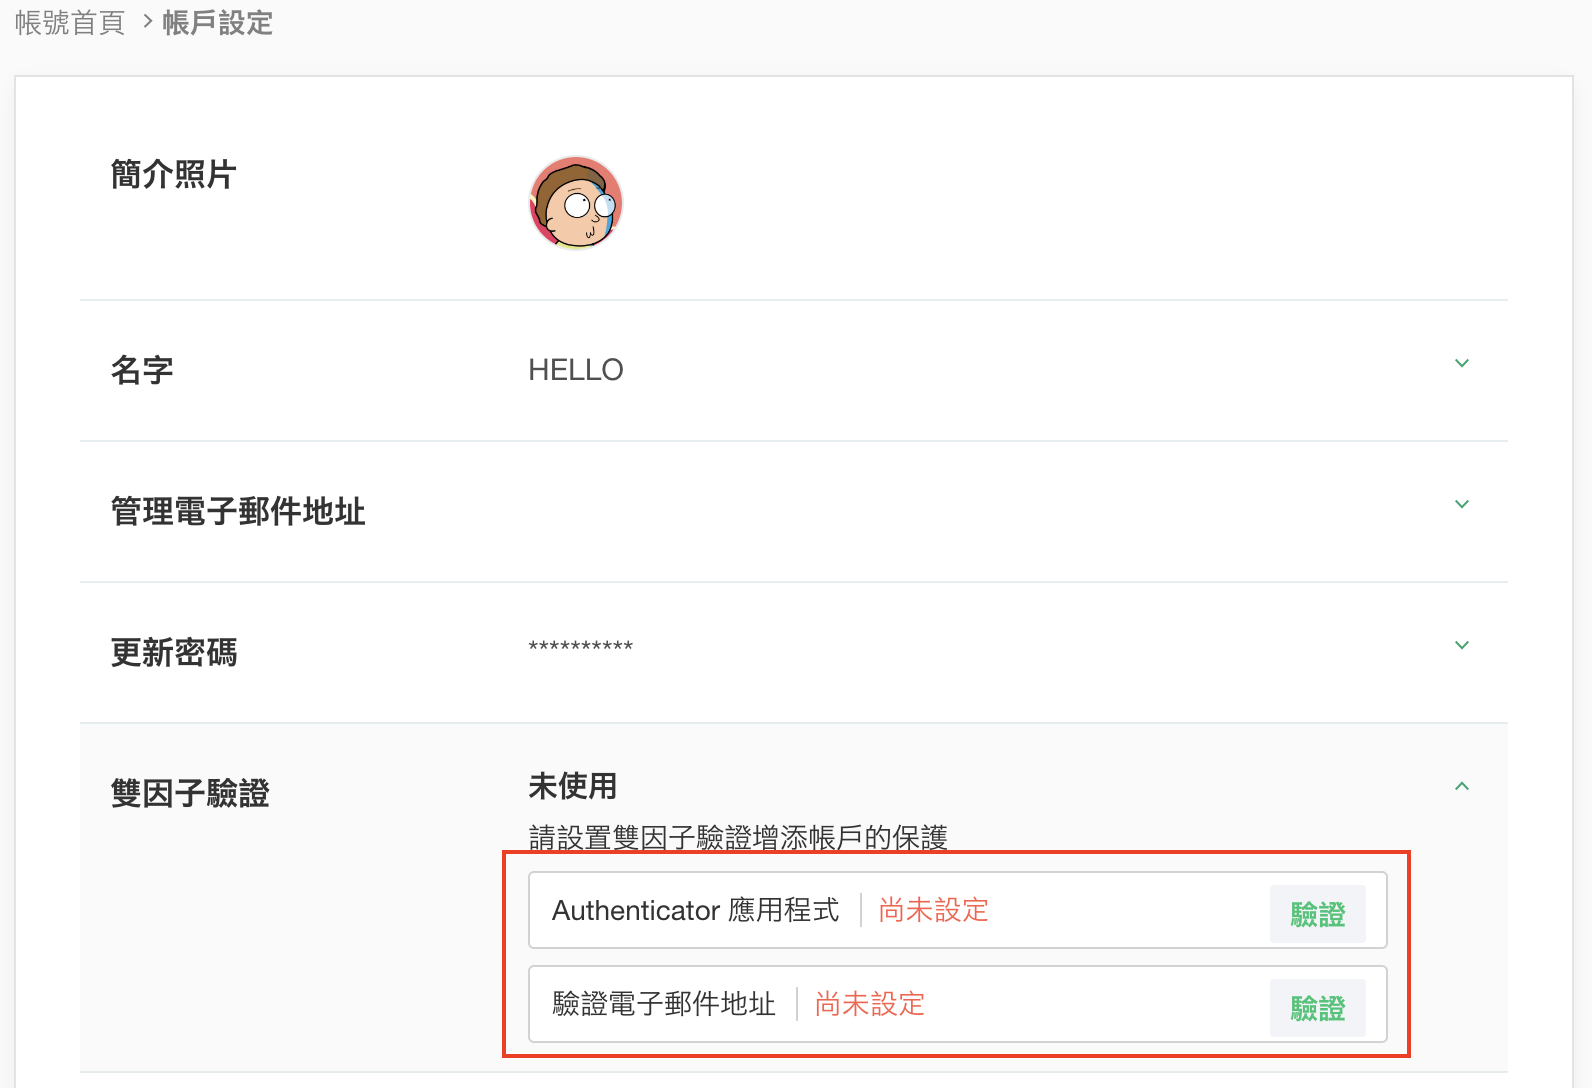Screen dimensions: 1592x1088
Task: Click the 未使用 status heading
Action: (573, 787)
